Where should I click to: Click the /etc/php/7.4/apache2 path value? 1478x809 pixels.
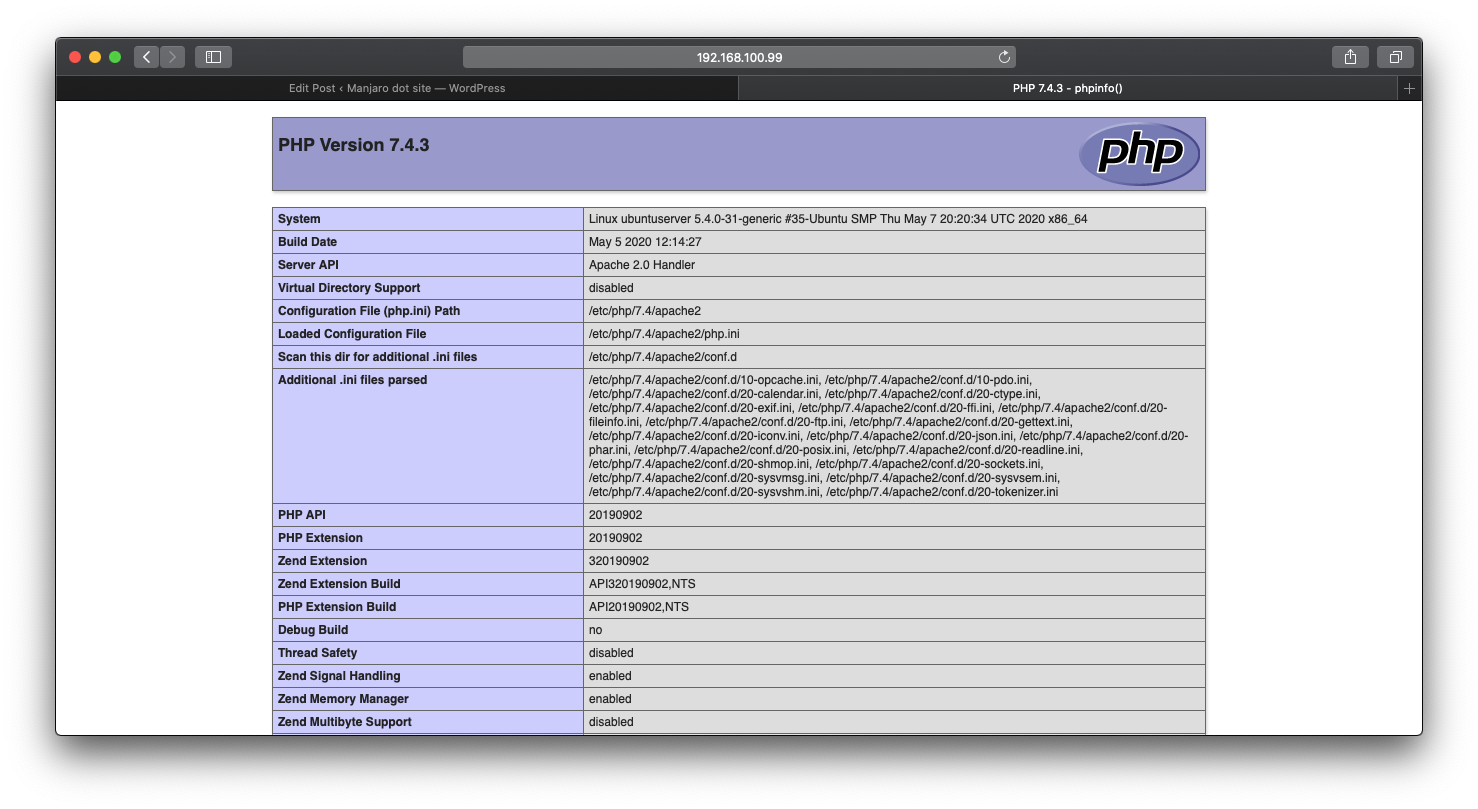645,311
